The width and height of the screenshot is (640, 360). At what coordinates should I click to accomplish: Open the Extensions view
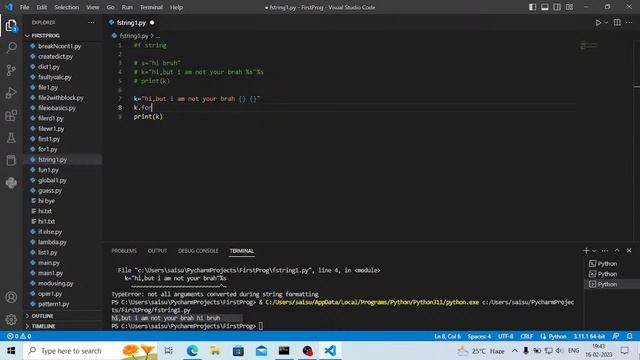[11, 116]
